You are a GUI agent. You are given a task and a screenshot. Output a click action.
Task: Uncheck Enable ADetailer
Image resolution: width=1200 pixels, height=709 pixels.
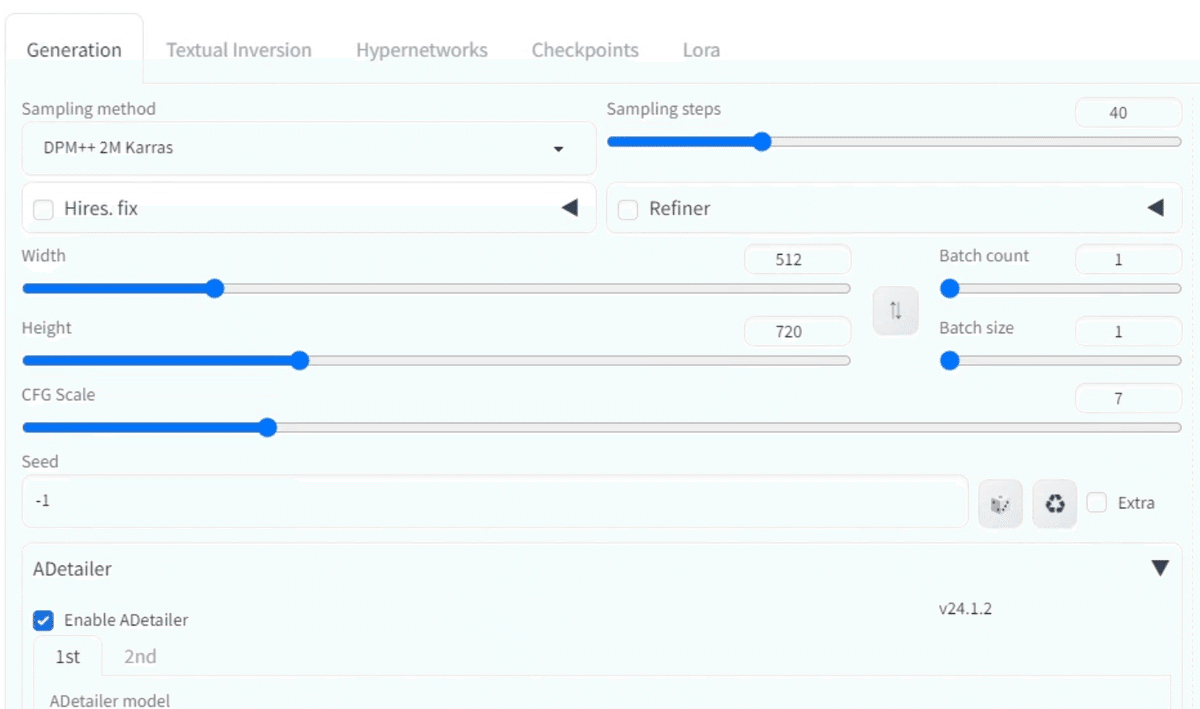43,620
